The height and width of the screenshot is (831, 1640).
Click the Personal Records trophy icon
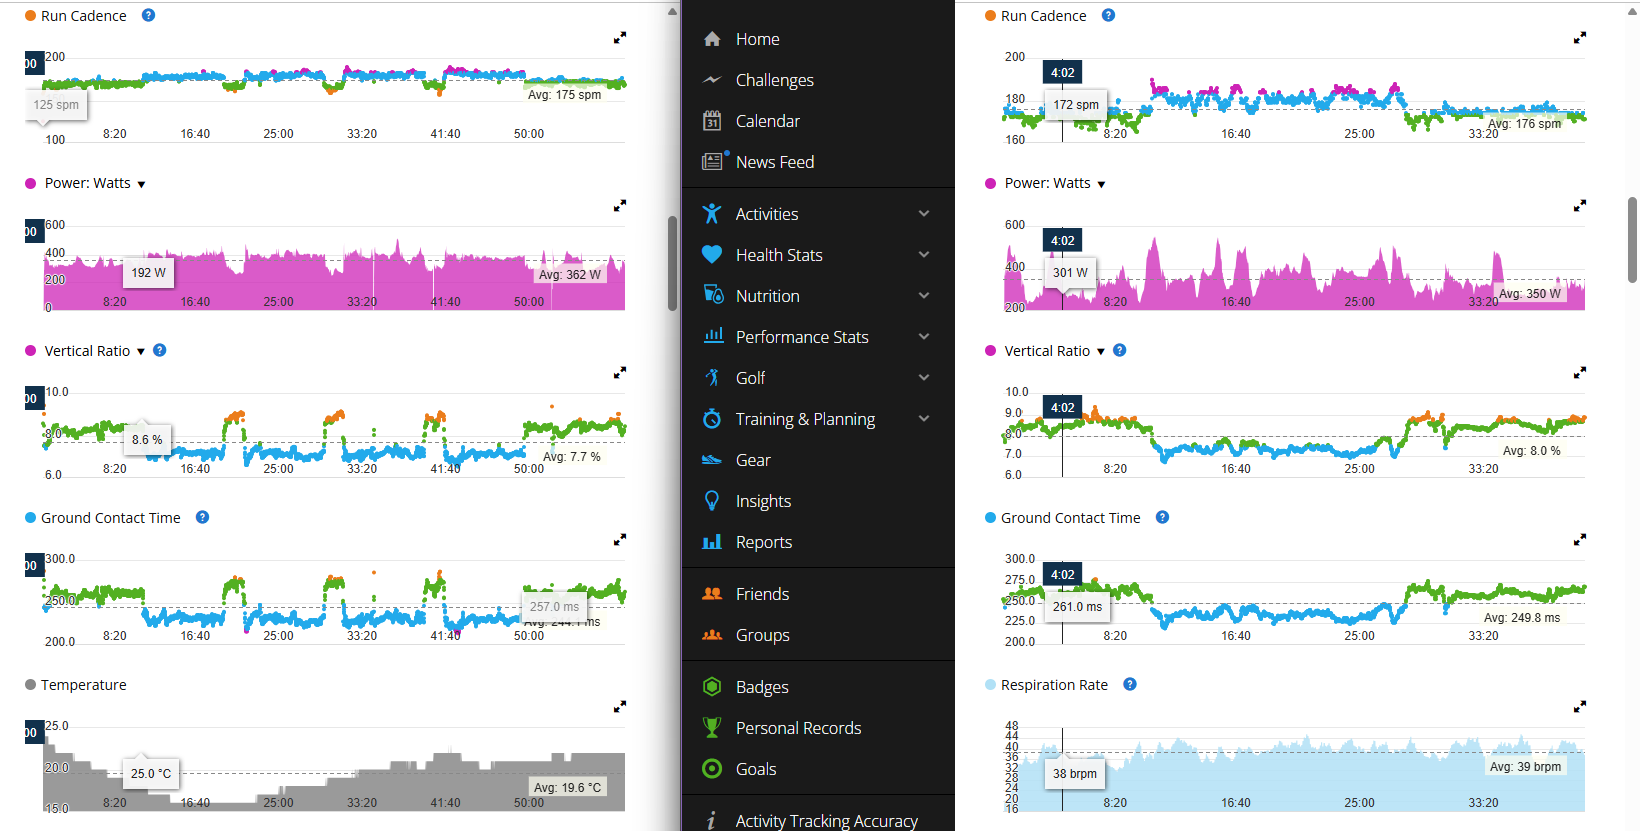(x=712, y=728)
